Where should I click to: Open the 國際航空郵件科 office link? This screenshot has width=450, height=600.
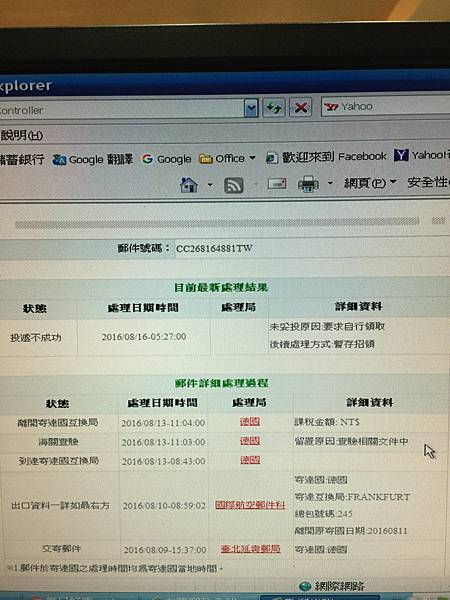pyautogui.click(x=250, y=505)
